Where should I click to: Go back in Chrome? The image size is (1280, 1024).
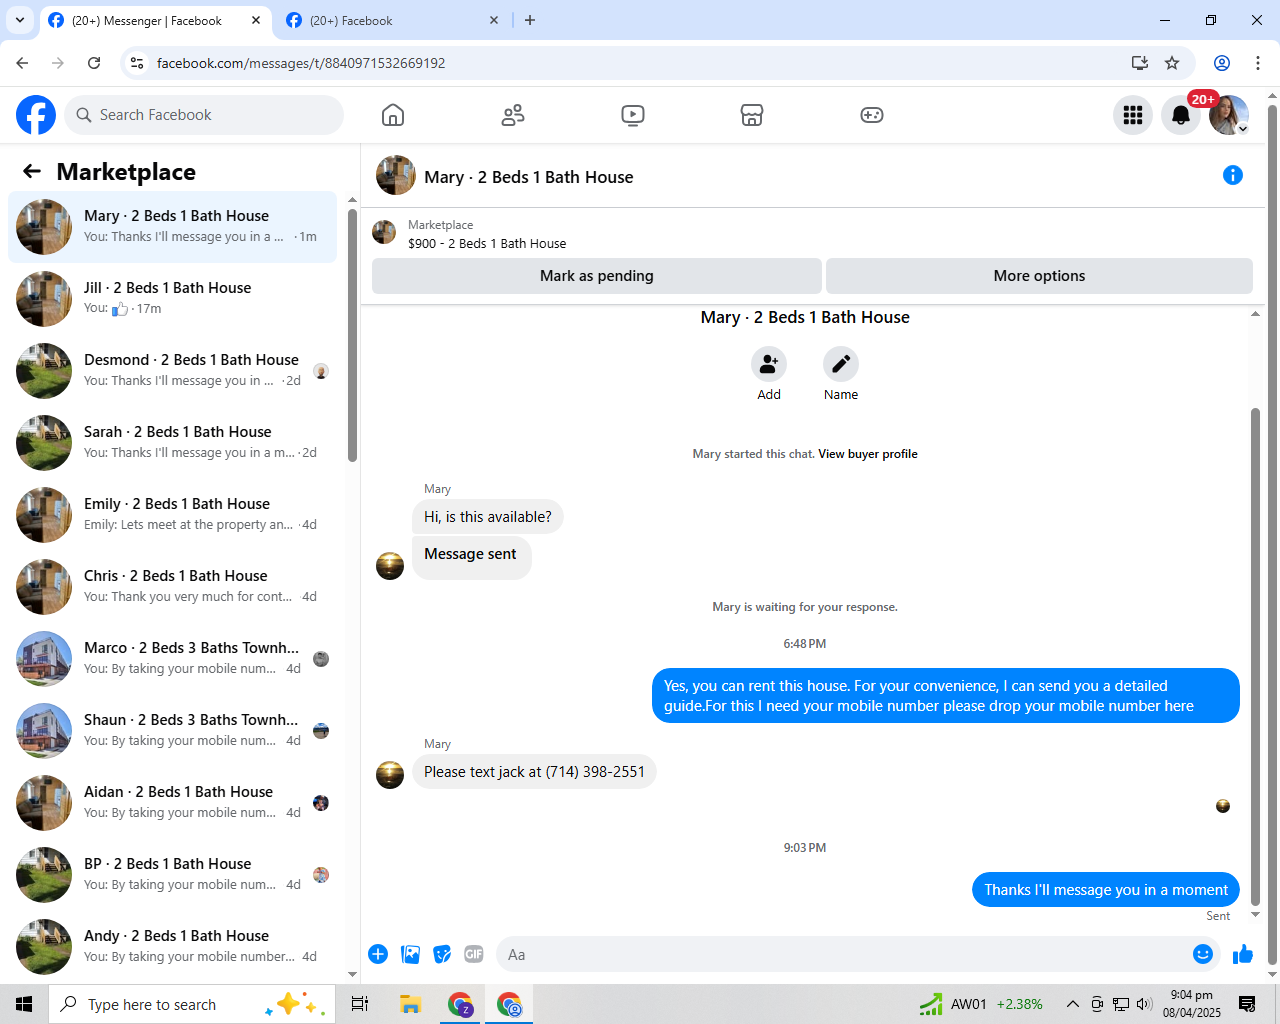22,63
